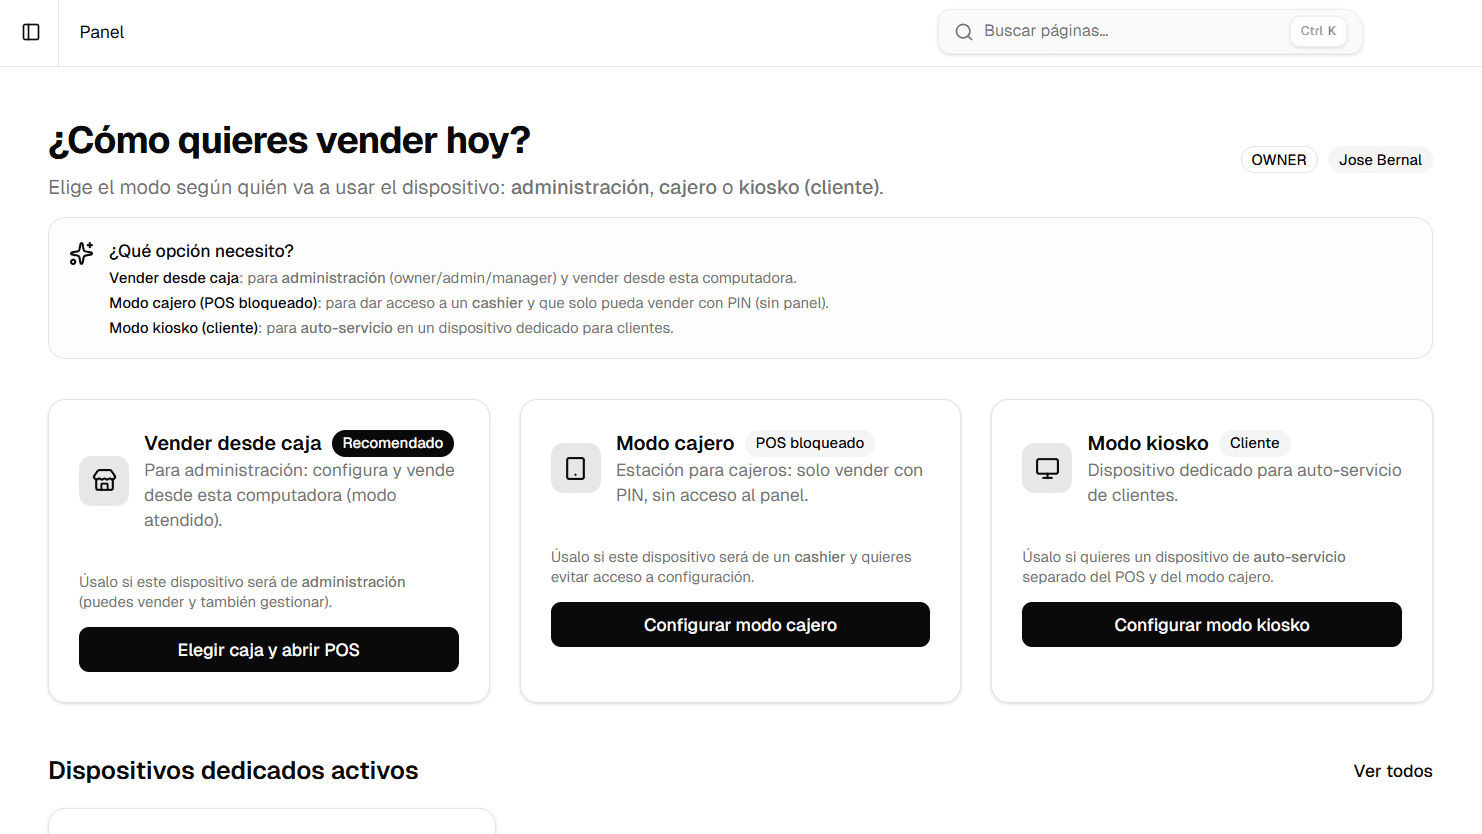Click the Jose Bernal user badge
Image resolution: width=1482 pixels, height=834 pixels.
(x=1380, y=159)
